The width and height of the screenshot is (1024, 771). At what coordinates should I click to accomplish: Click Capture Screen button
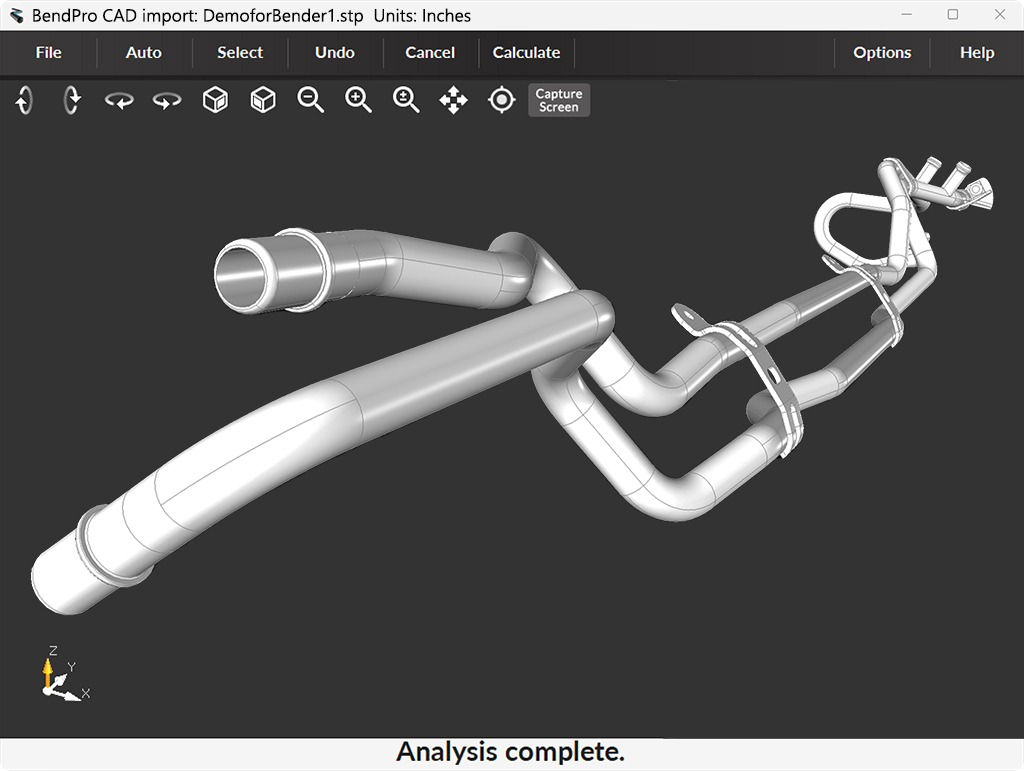point(559,100)
